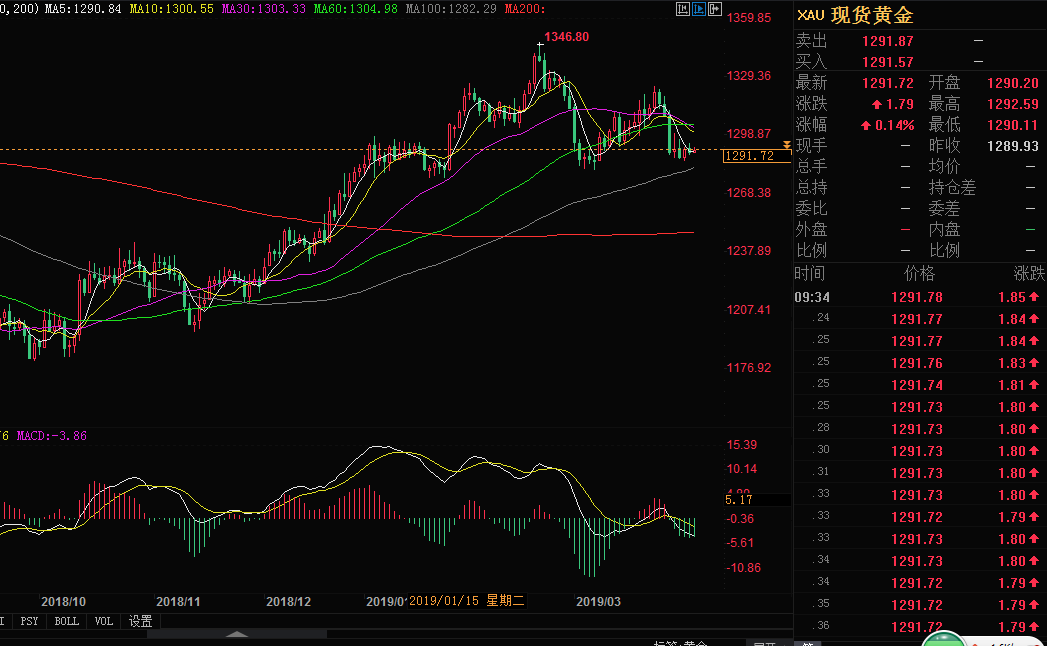Expand the panel with the bottom up-triangle
Screen dimensions: 1047x646
(x=236, y=634)
